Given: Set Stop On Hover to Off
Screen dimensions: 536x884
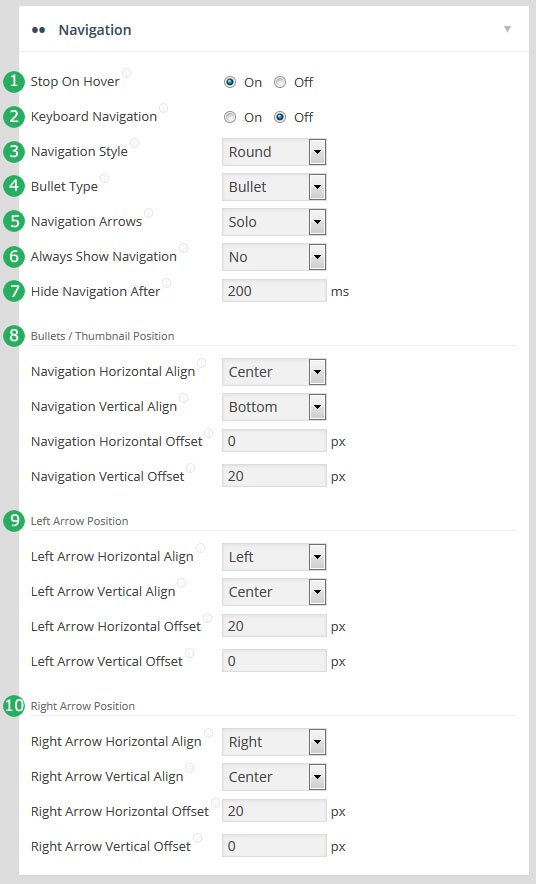Looking at the screenshot, I should pyautogui.click(x=280, y=82).
